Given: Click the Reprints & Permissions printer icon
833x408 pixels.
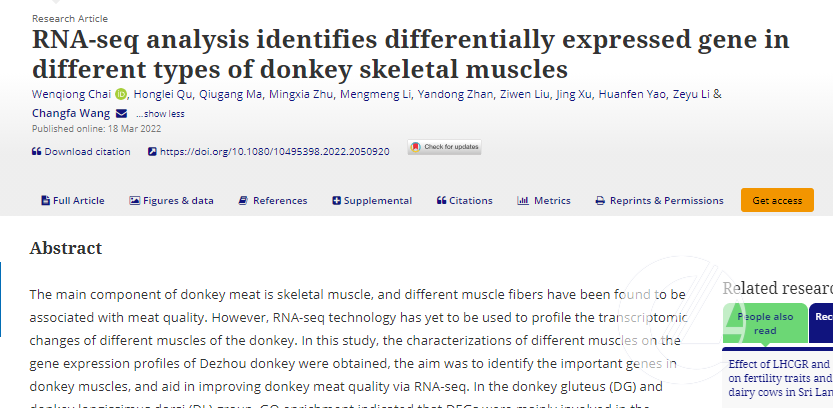Looking at the screenshot, I should pyautogui.click(x=600, y=201).
